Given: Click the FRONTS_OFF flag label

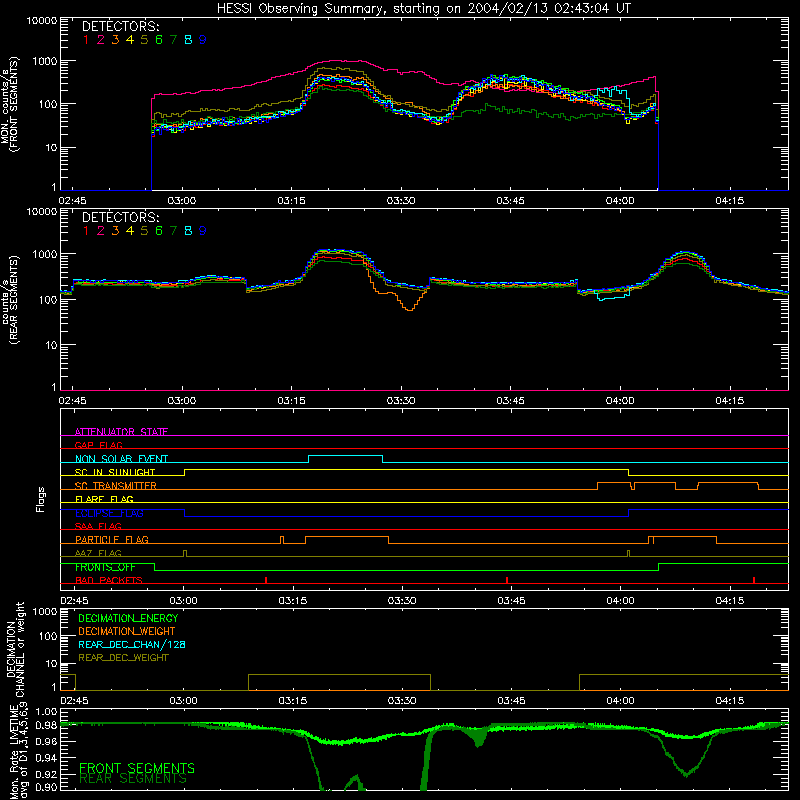Looking at the screenshot, I should tap(105, 567).
